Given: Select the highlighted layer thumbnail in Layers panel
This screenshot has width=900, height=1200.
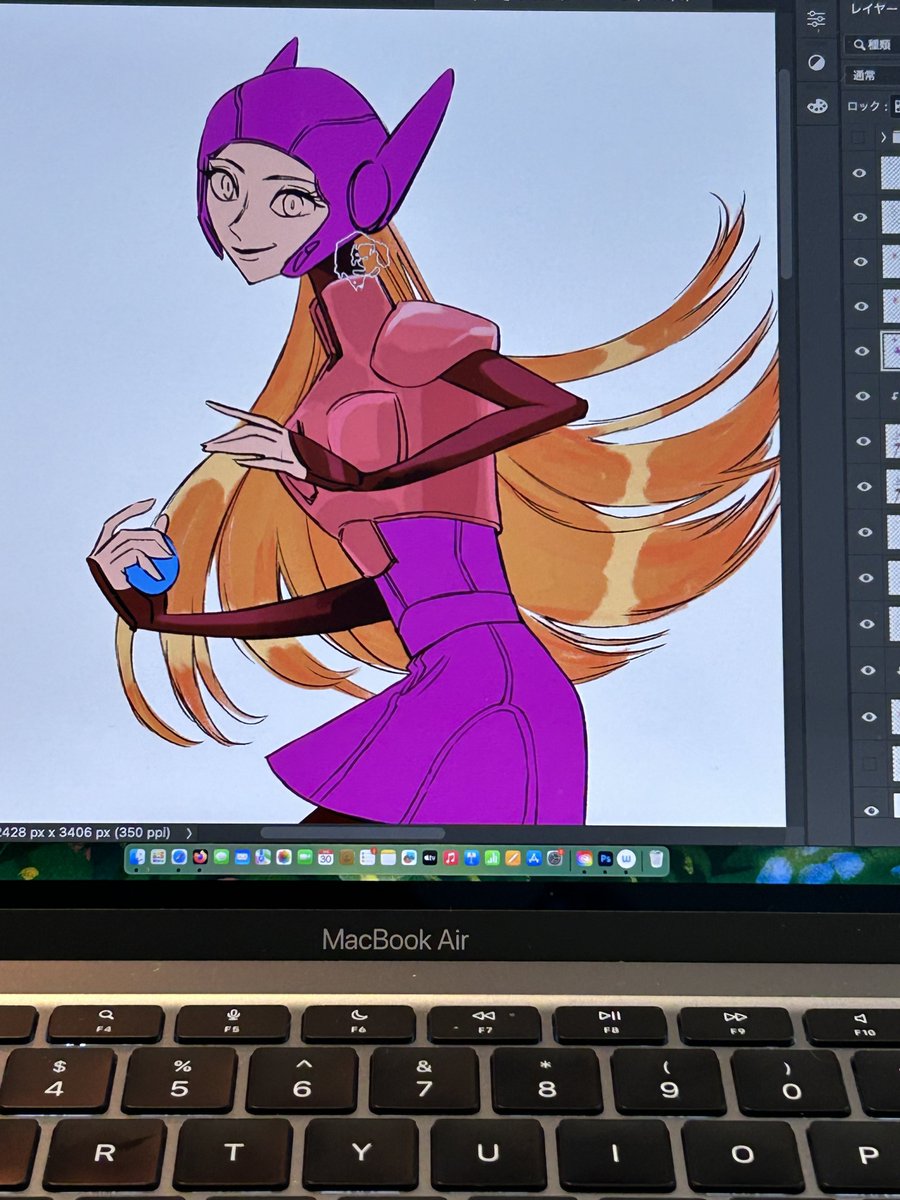Looking at the screenshot, I should pyautogui.click(x=890, y=350).
